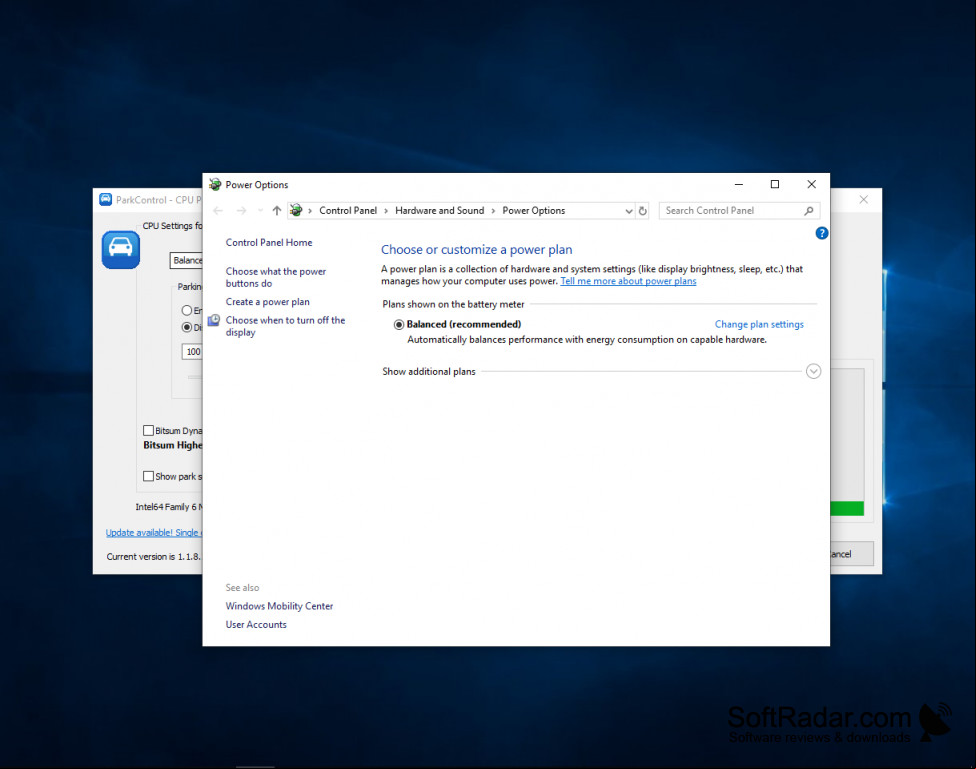976x769 pixels.
Task: Click the See also label
Action: point(242,587)
